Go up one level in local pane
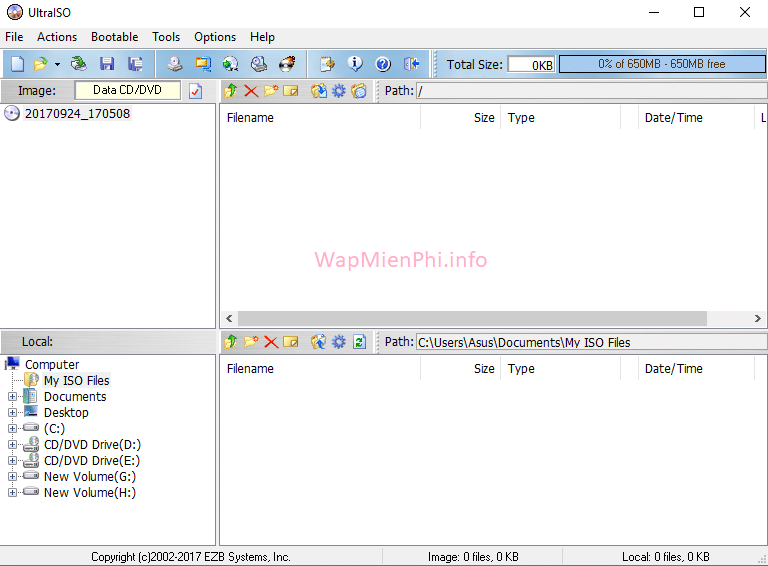 (231, 342)
